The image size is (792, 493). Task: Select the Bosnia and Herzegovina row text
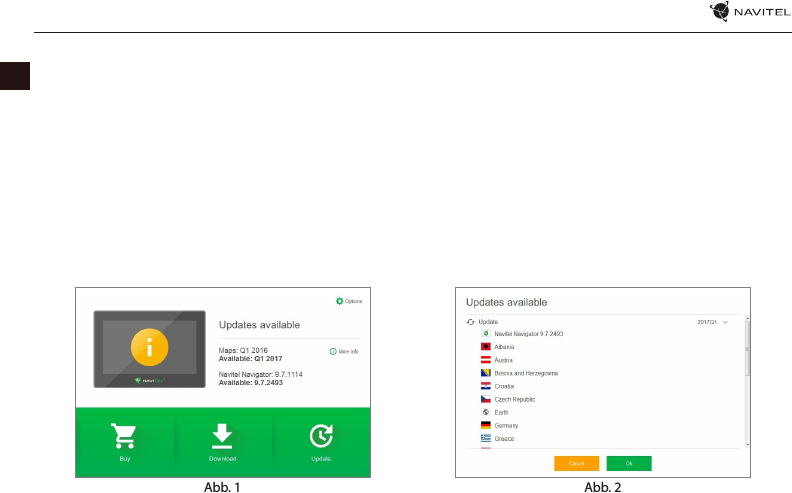pyautogui.click(x=526, y=373)
